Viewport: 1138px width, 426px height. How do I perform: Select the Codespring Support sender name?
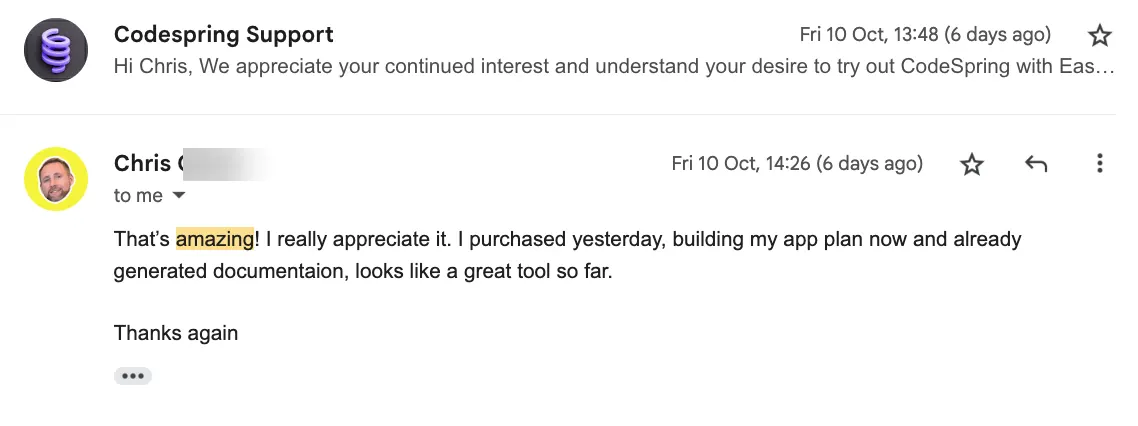(x=224, y=34)
